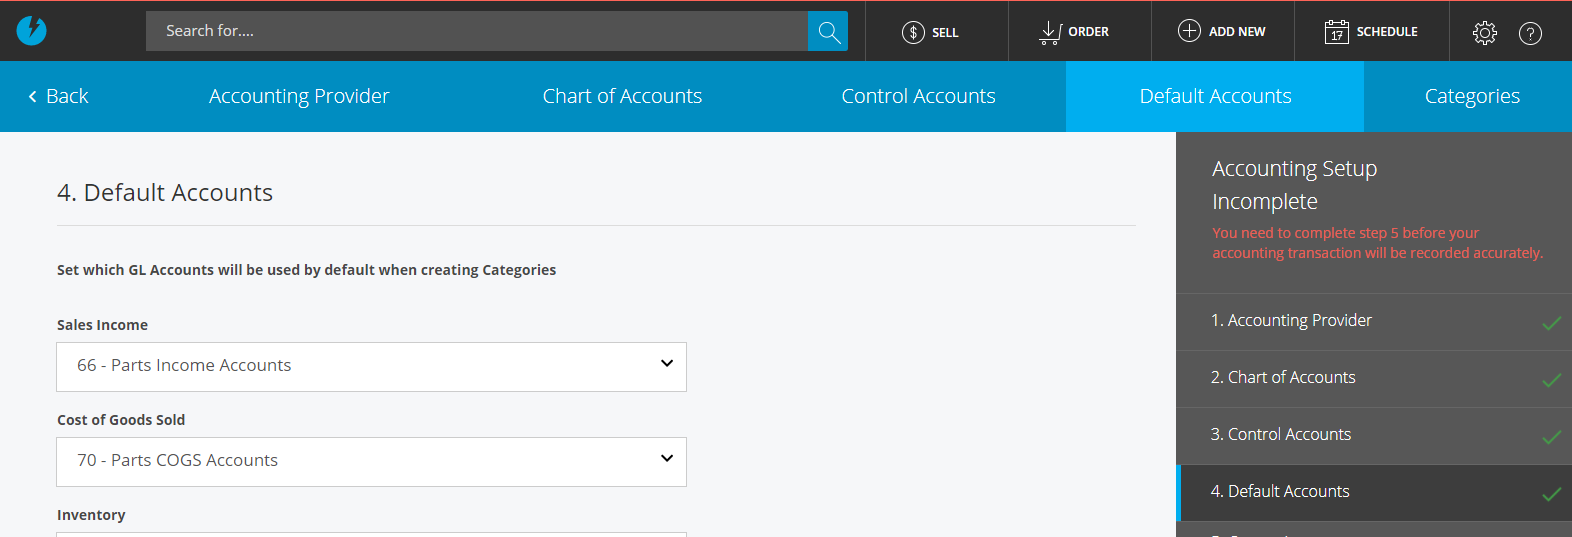Click the 'Cost of Goods Sold' field label
Screen dimensions: 1572x537
[121, 420]
